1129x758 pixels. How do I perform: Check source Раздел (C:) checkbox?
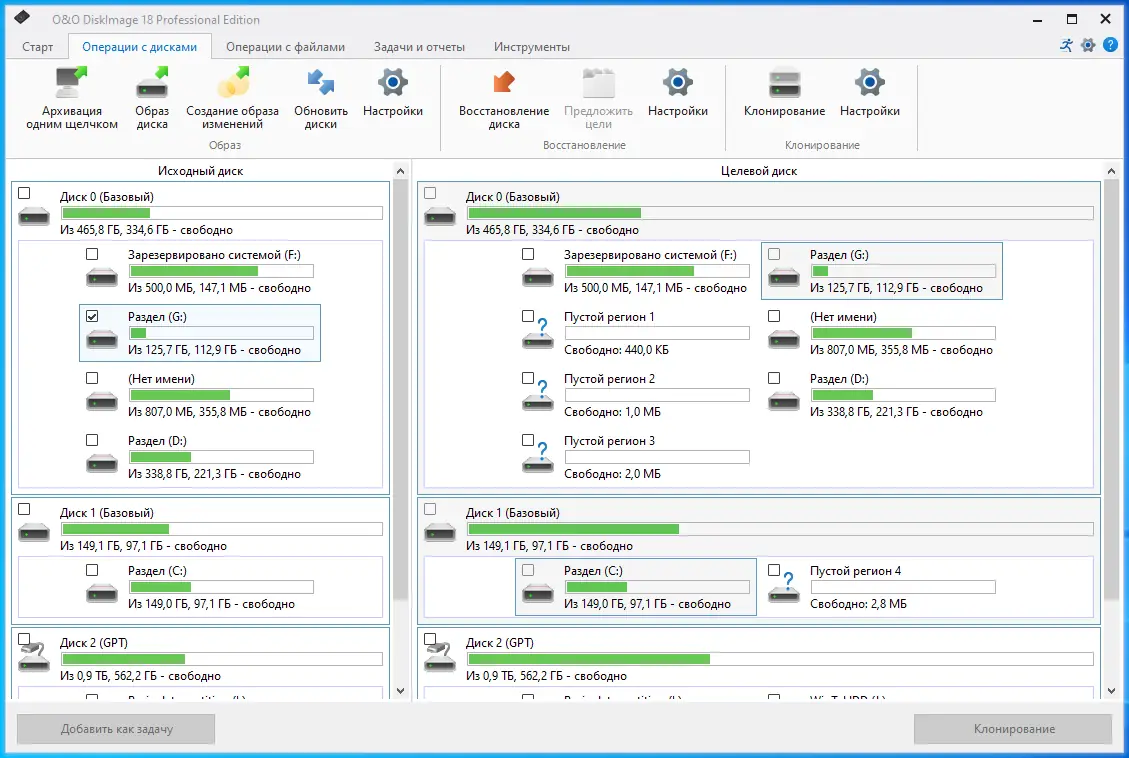[92, 570]
